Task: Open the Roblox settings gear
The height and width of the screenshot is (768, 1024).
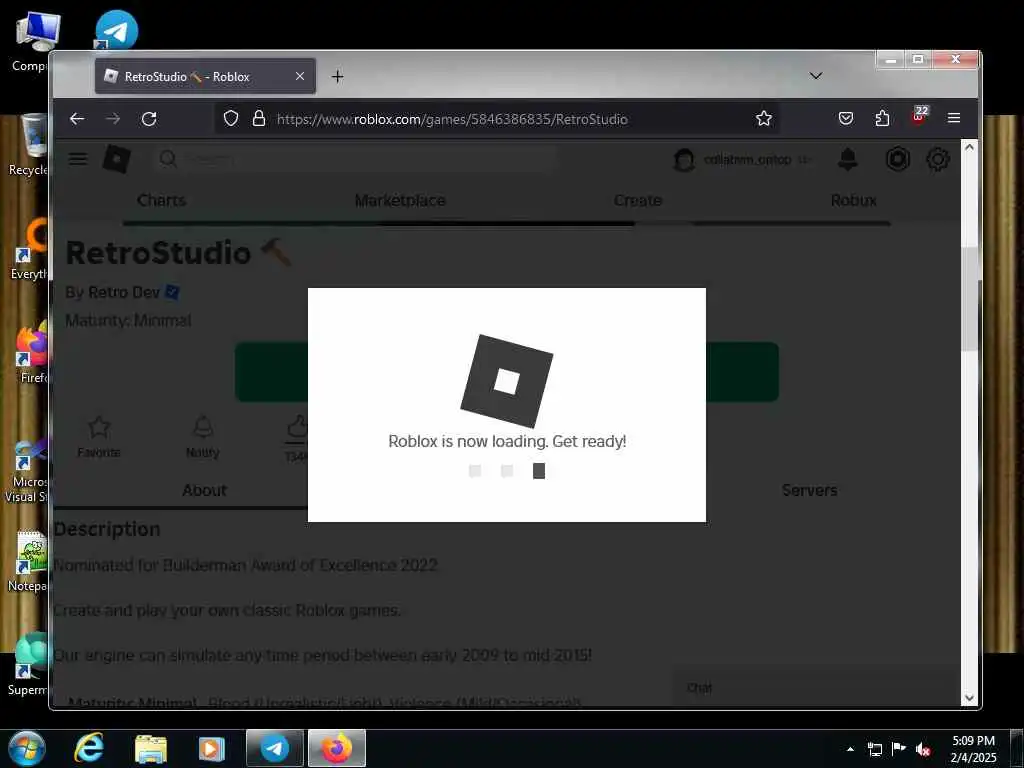Action: [x=938, y=159]
